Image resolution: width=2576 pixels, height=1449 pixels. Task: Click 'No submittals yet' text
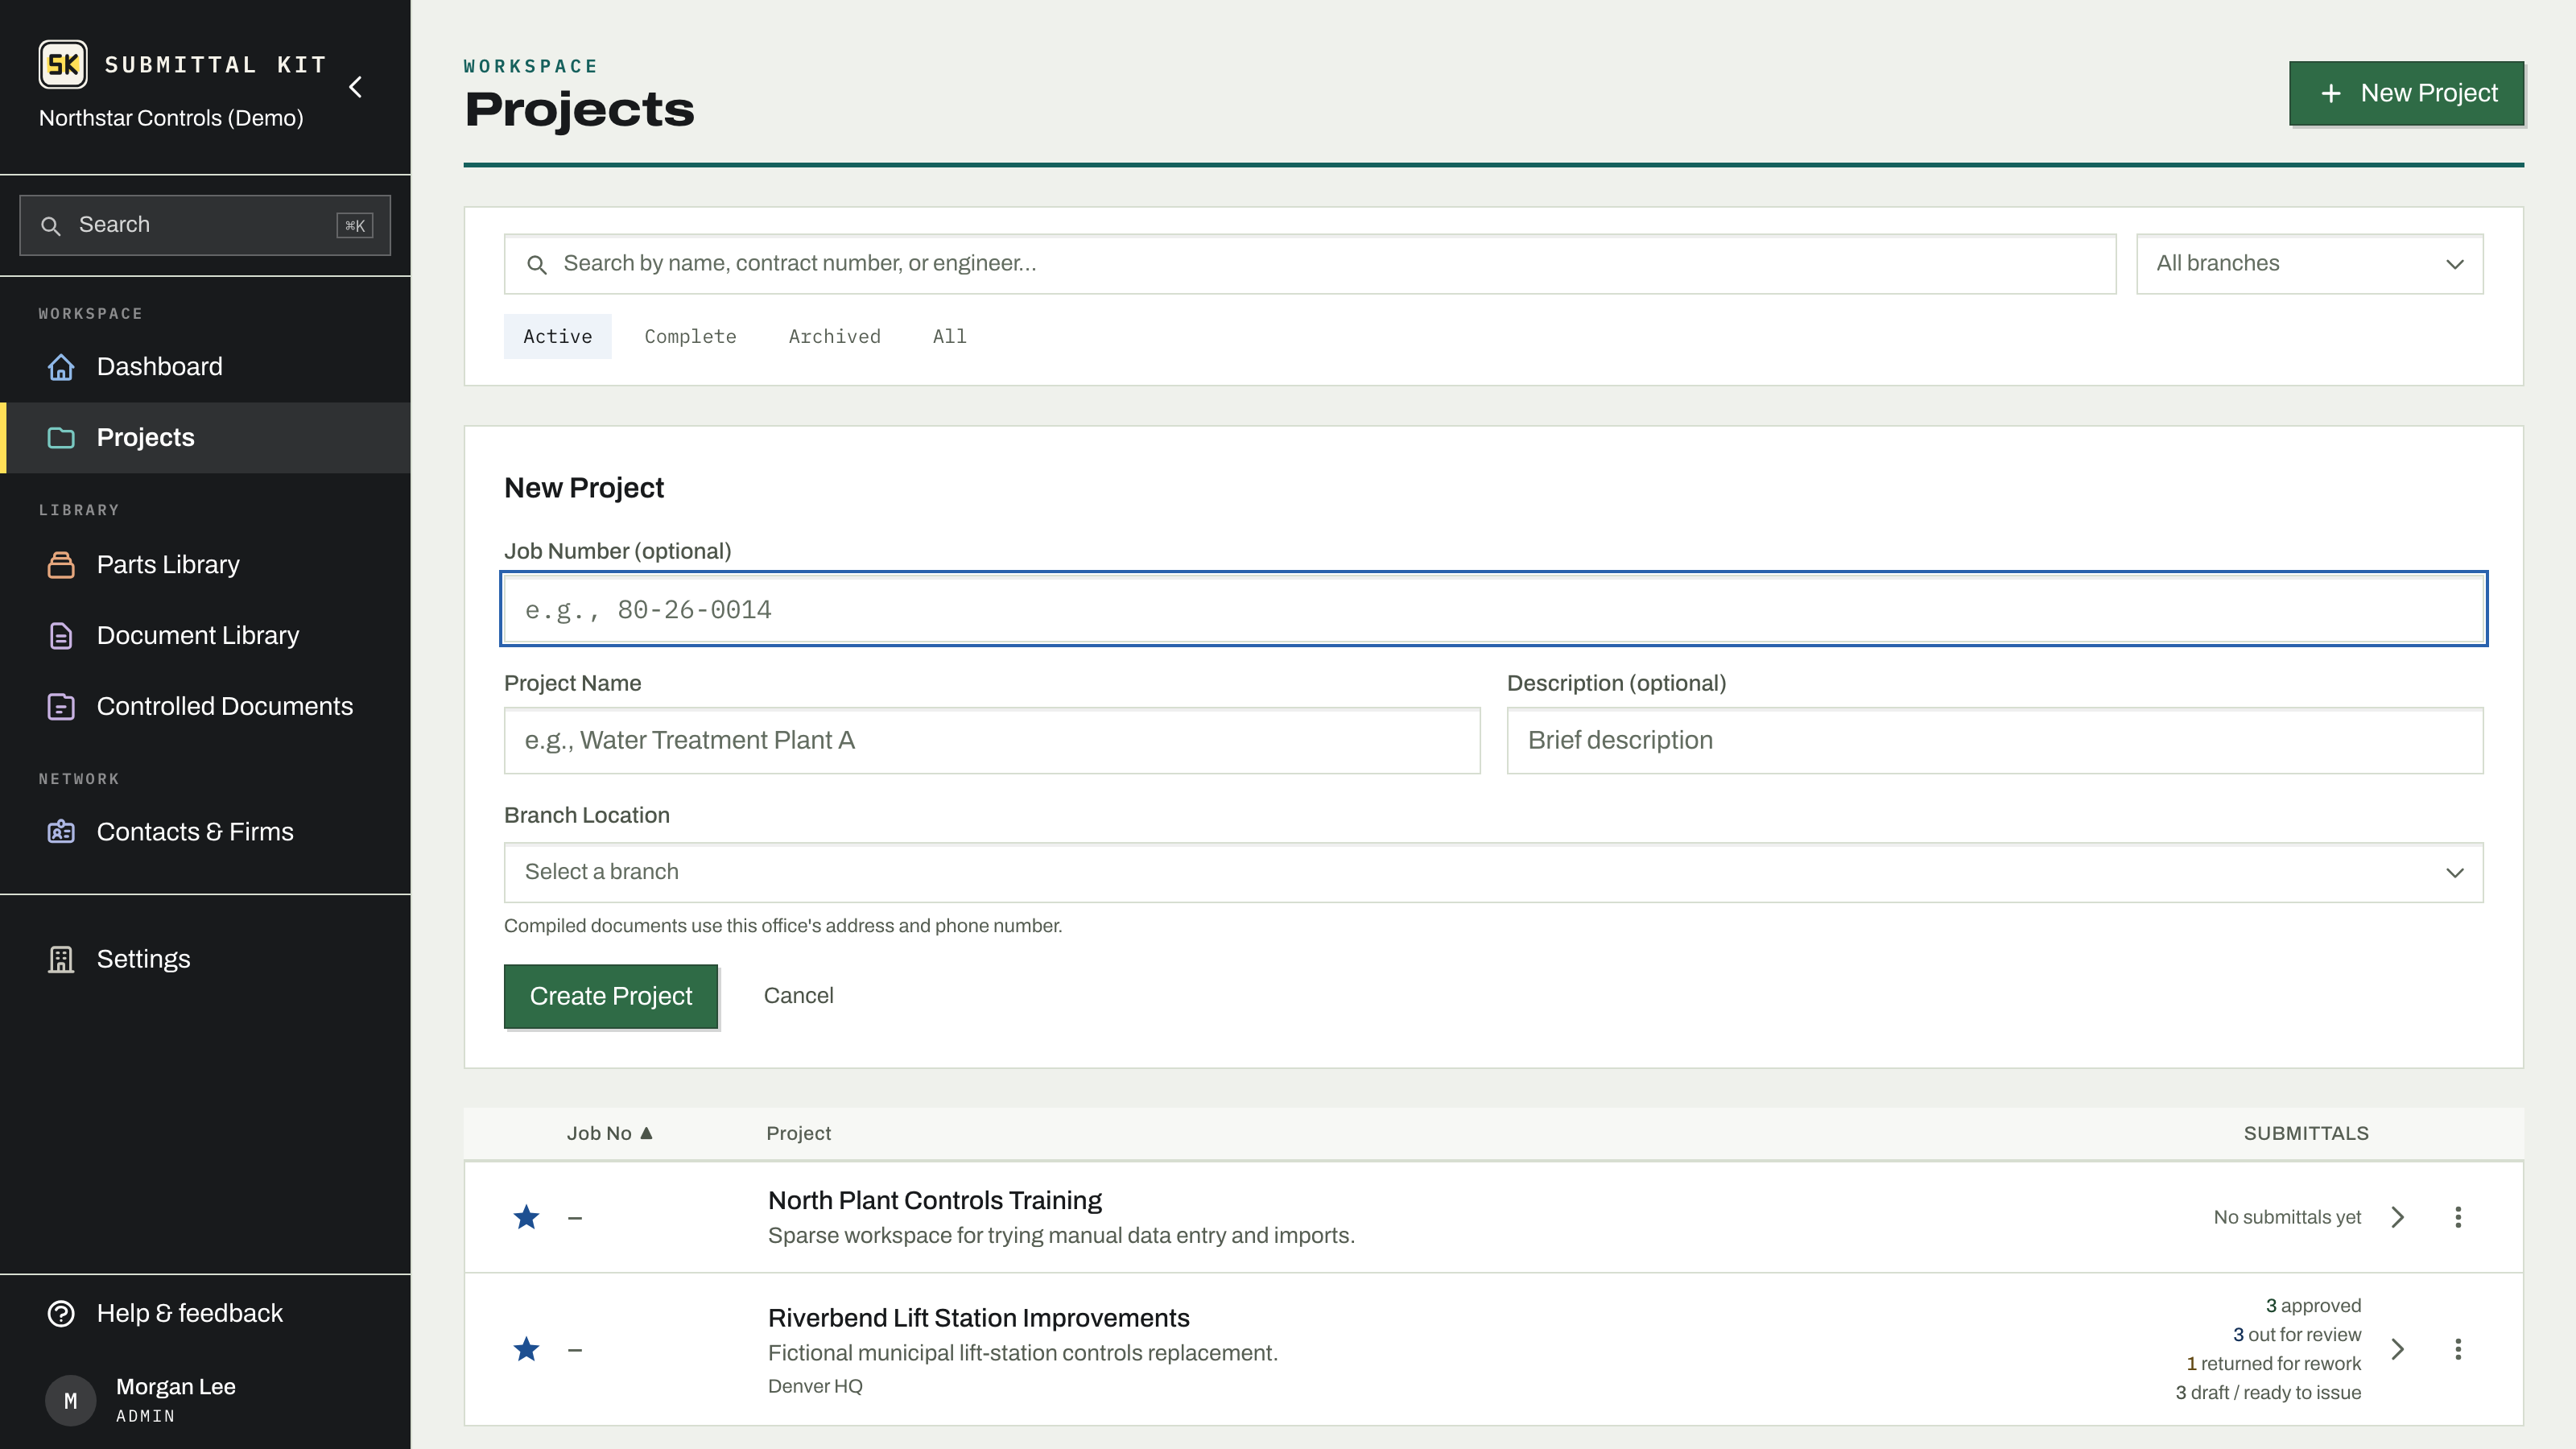pyautogui.click(x=2287, y=1217)
